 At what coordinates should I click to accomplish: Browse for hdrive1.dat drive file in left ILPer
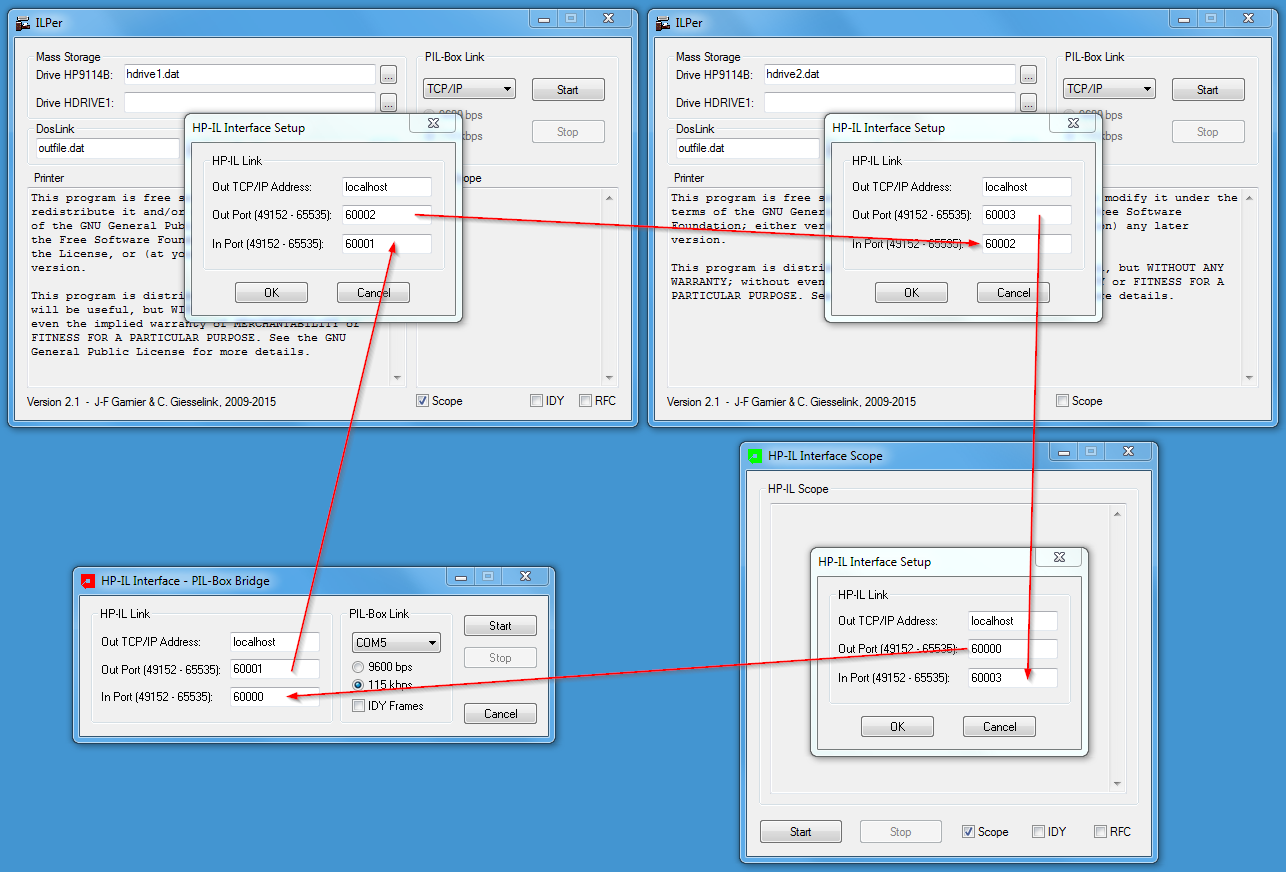388,75
